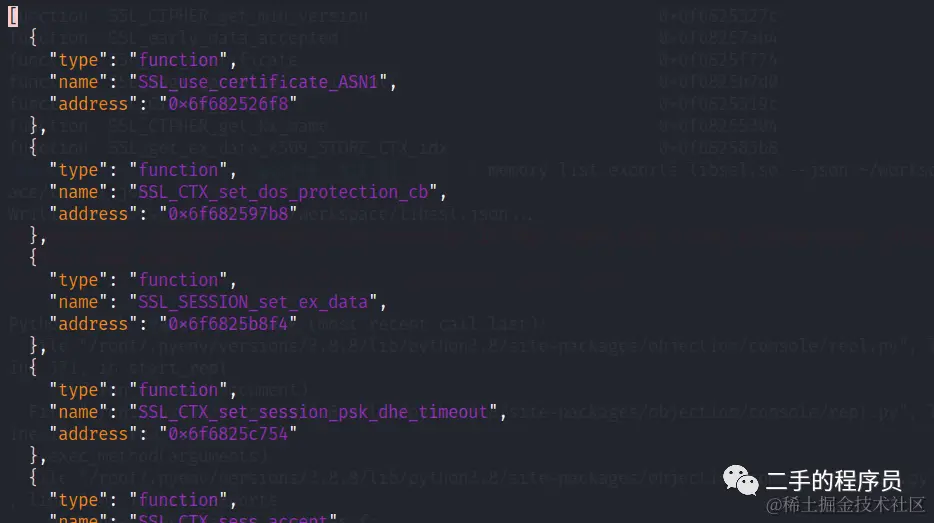Viewport: 934px width, 523px height.
Task: Click the SSL_SESSION_set_ex_data name value
Action: 253,302
